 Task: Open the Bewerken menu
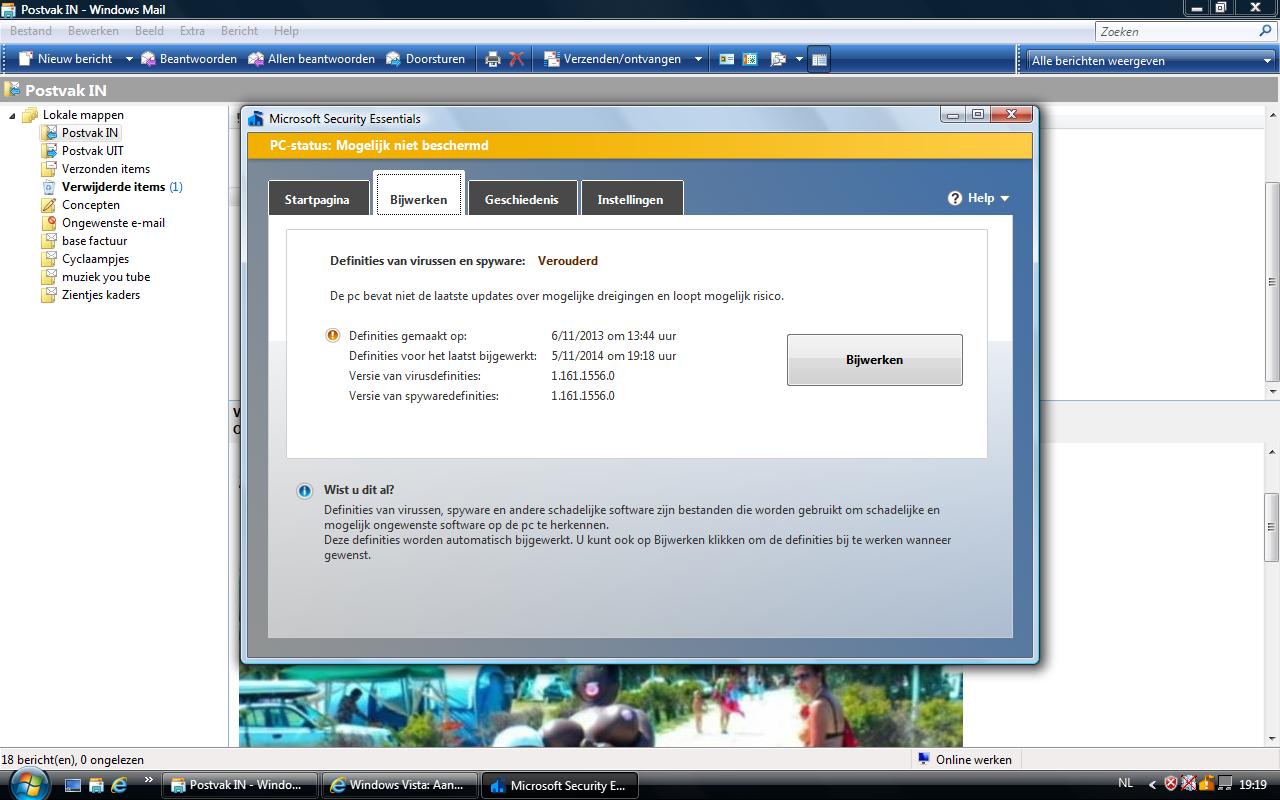93,31
